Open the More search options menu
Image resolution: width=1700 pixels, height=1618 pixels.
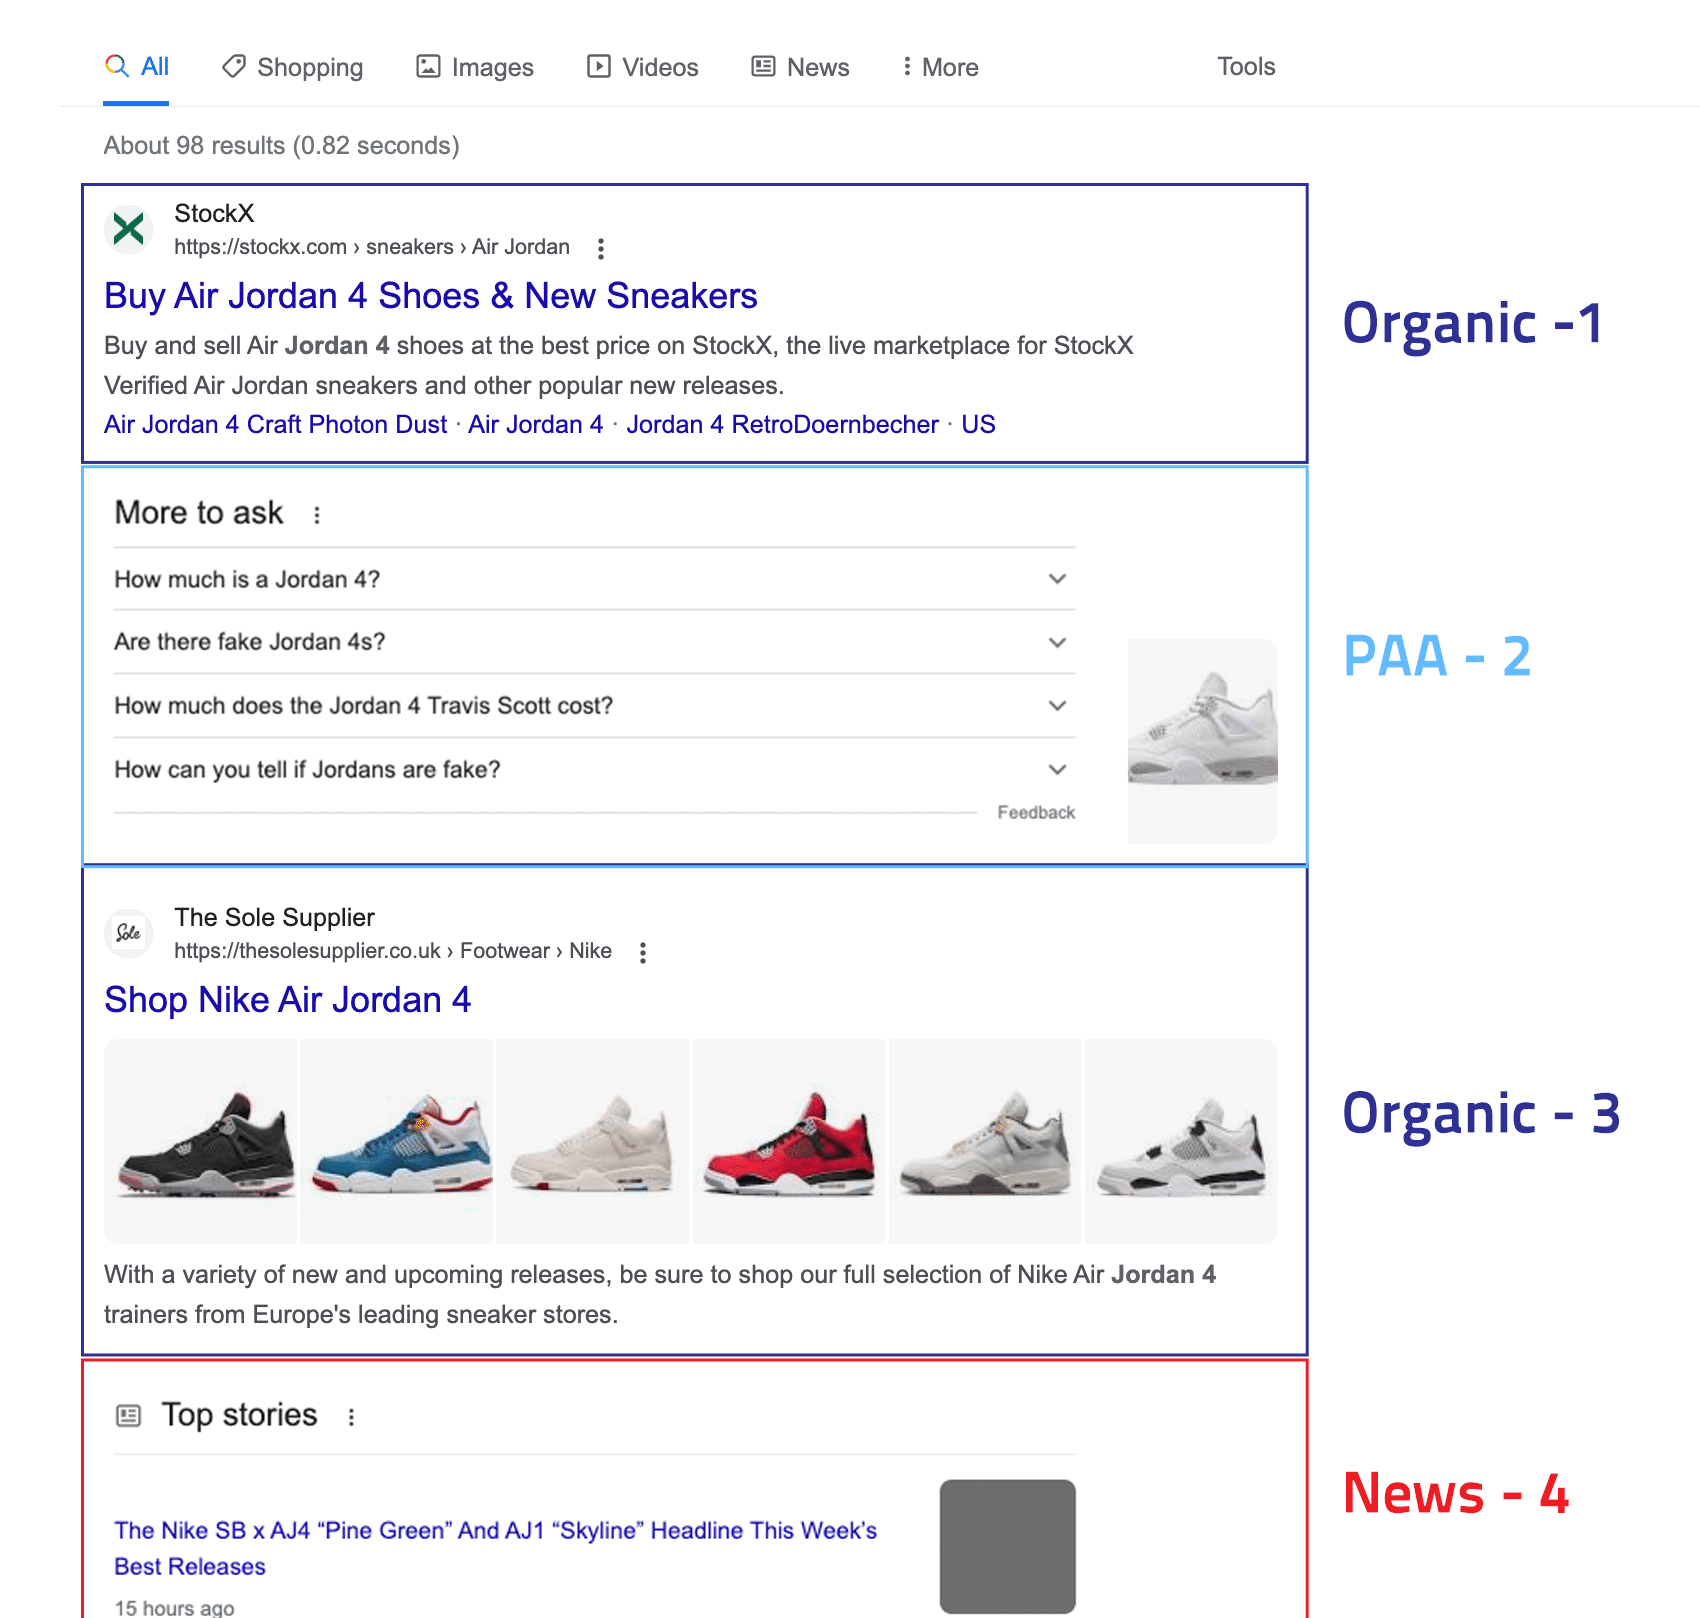pyautogui.click(x=940, y=67)
